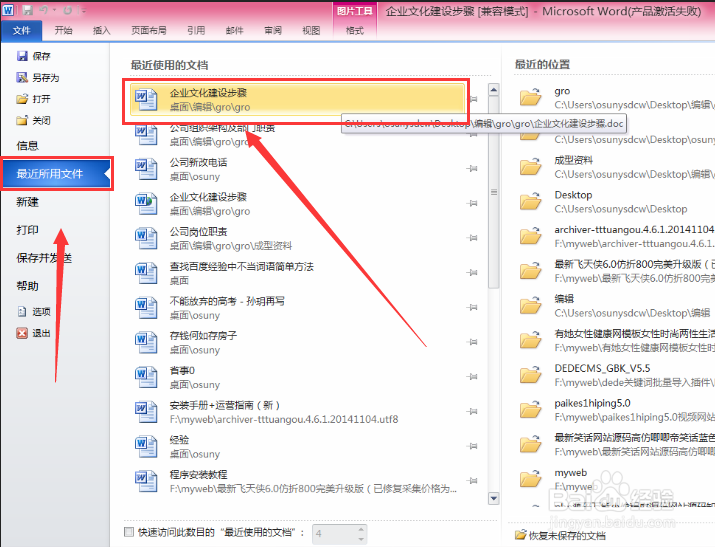Screen dimensions: 715x547
Task: Open the 编辑 folder icon
Action: coord(530,305)
